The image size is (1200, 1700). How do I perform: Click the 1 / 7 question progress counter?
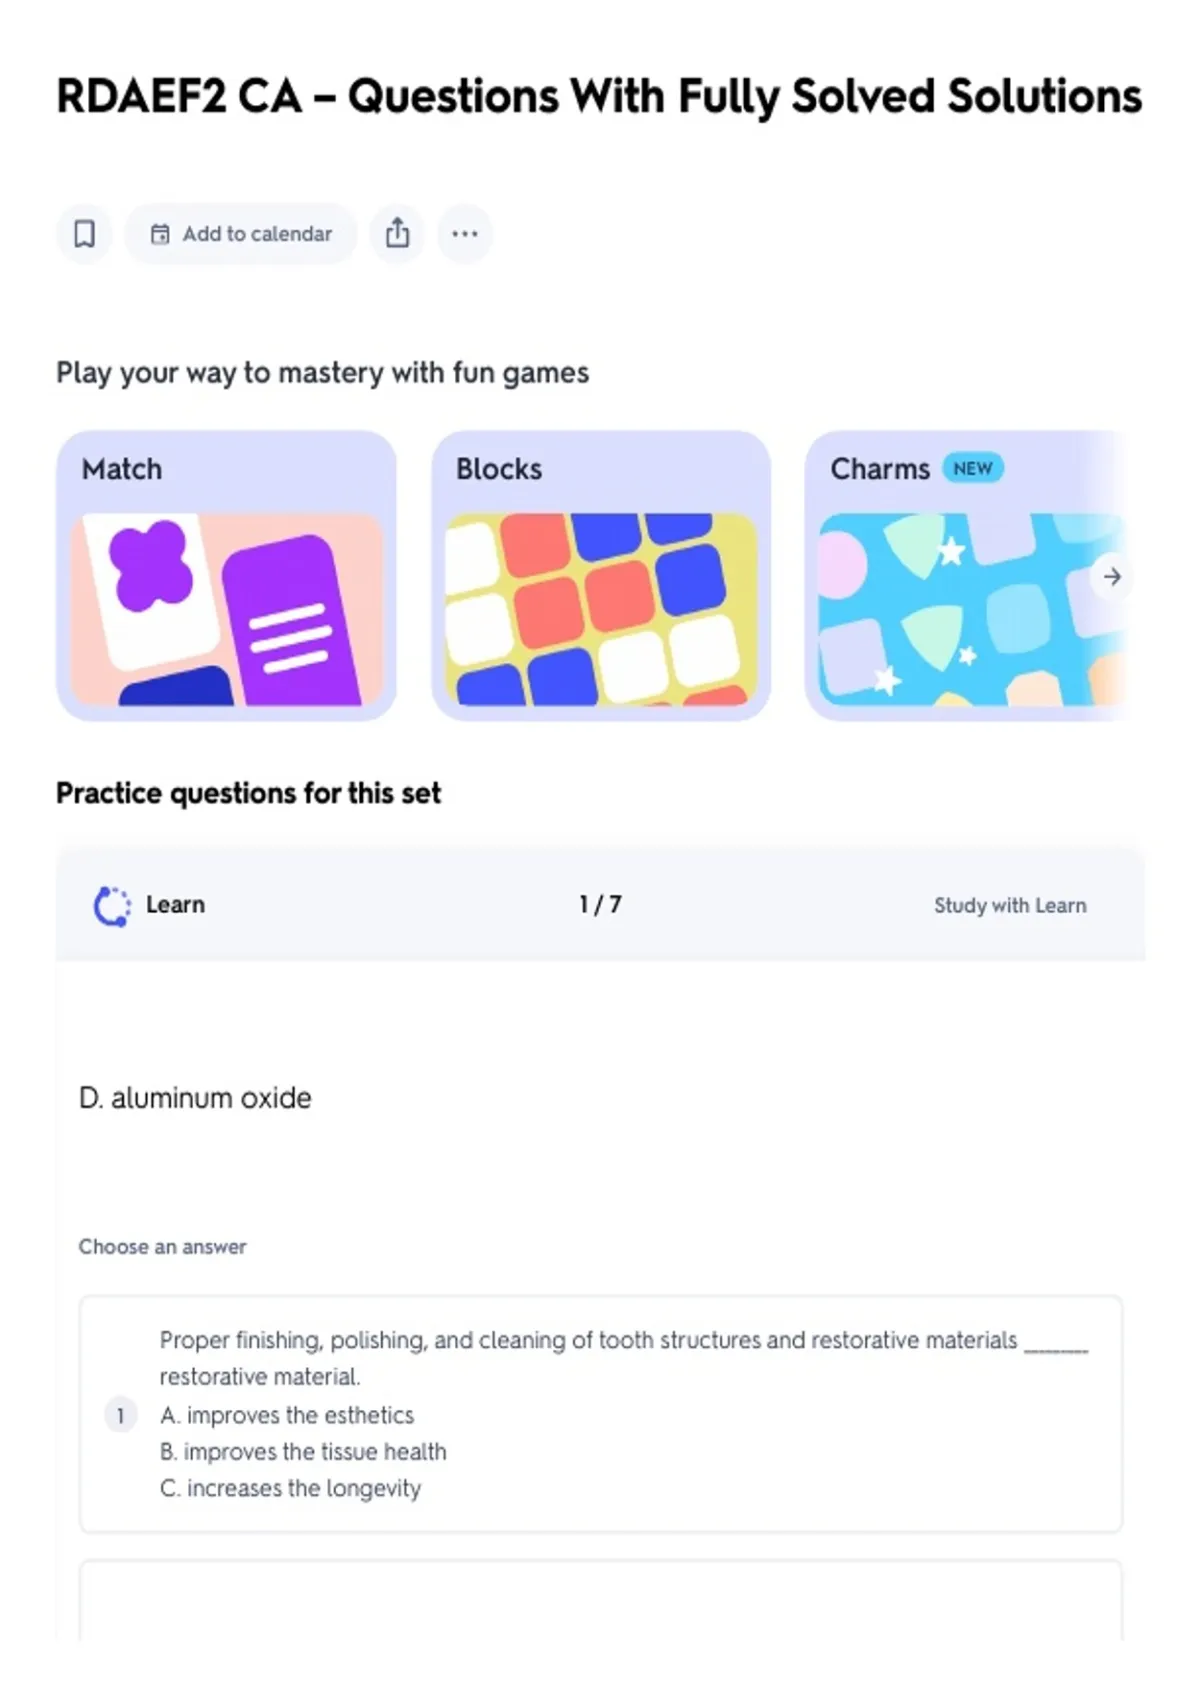(x=600, y=904)
